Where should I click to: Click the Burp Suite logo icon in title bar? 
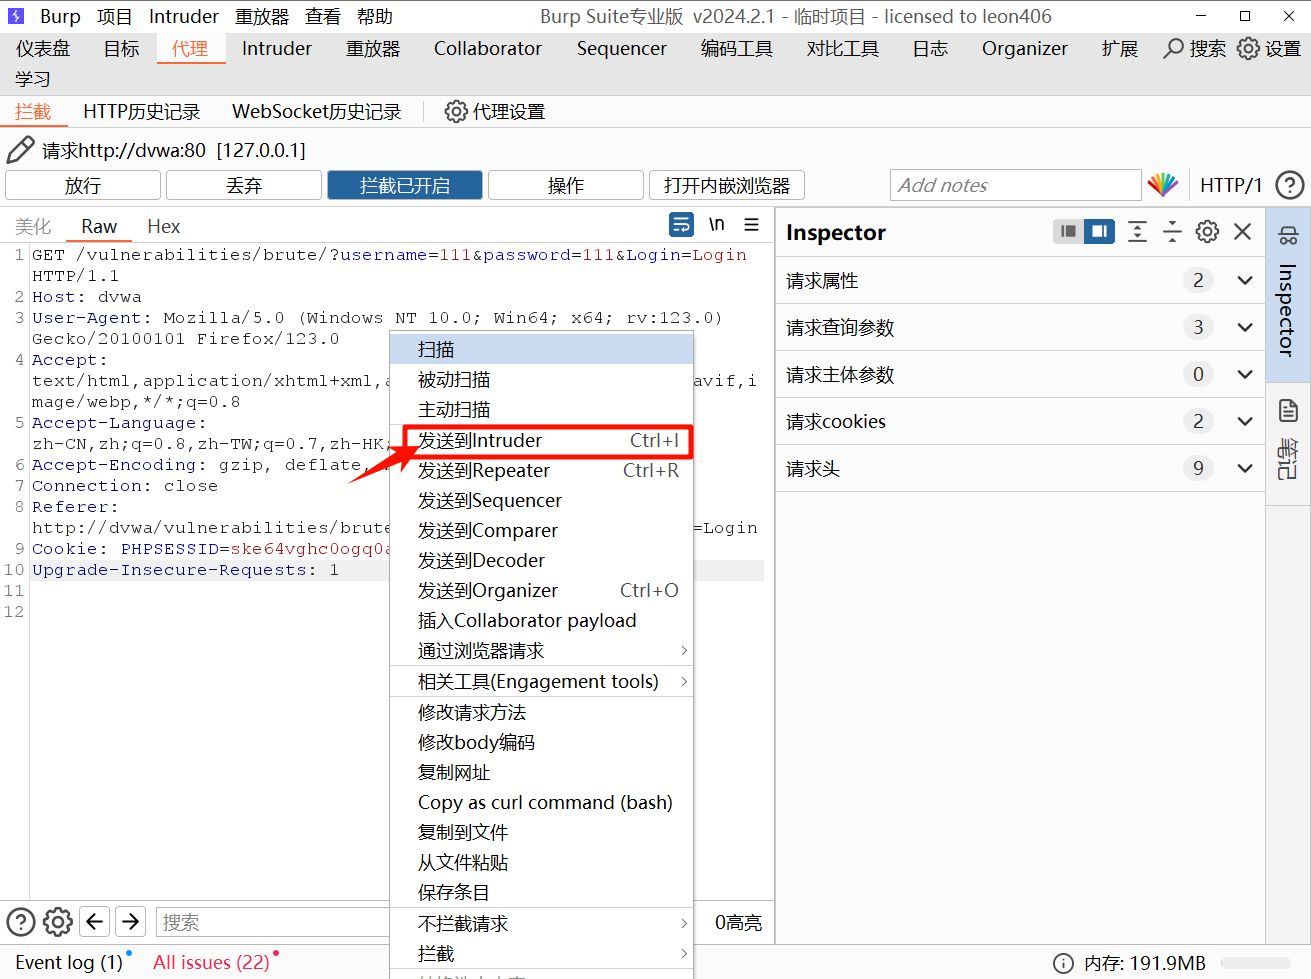pos(16,16)
